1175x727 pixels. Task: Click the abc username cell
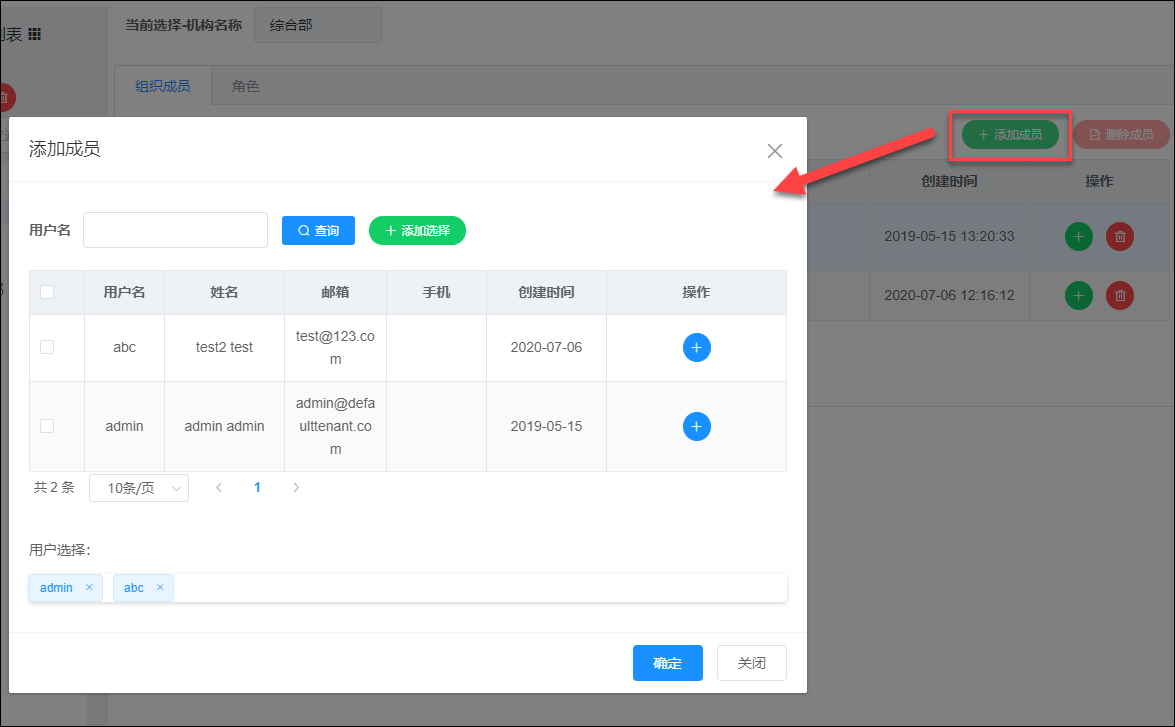pos(124,348)
